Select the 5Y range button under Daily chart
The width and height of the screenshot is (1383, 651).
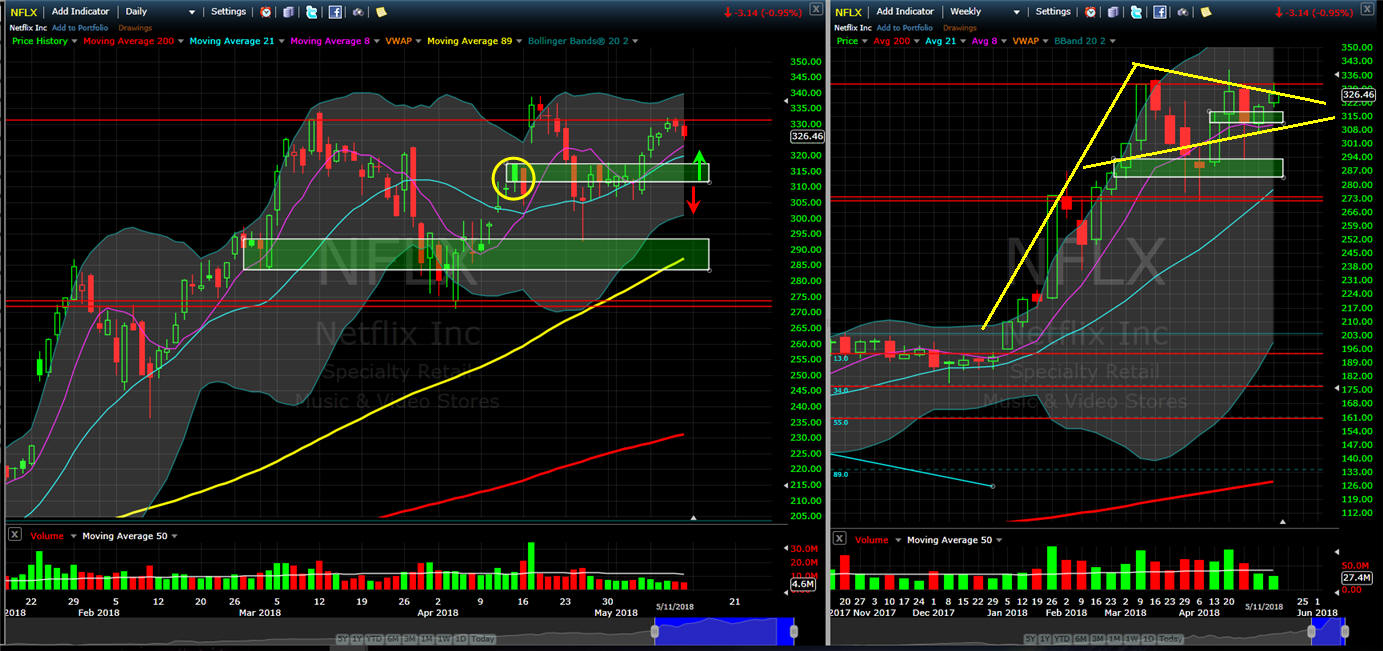[342, 639]
